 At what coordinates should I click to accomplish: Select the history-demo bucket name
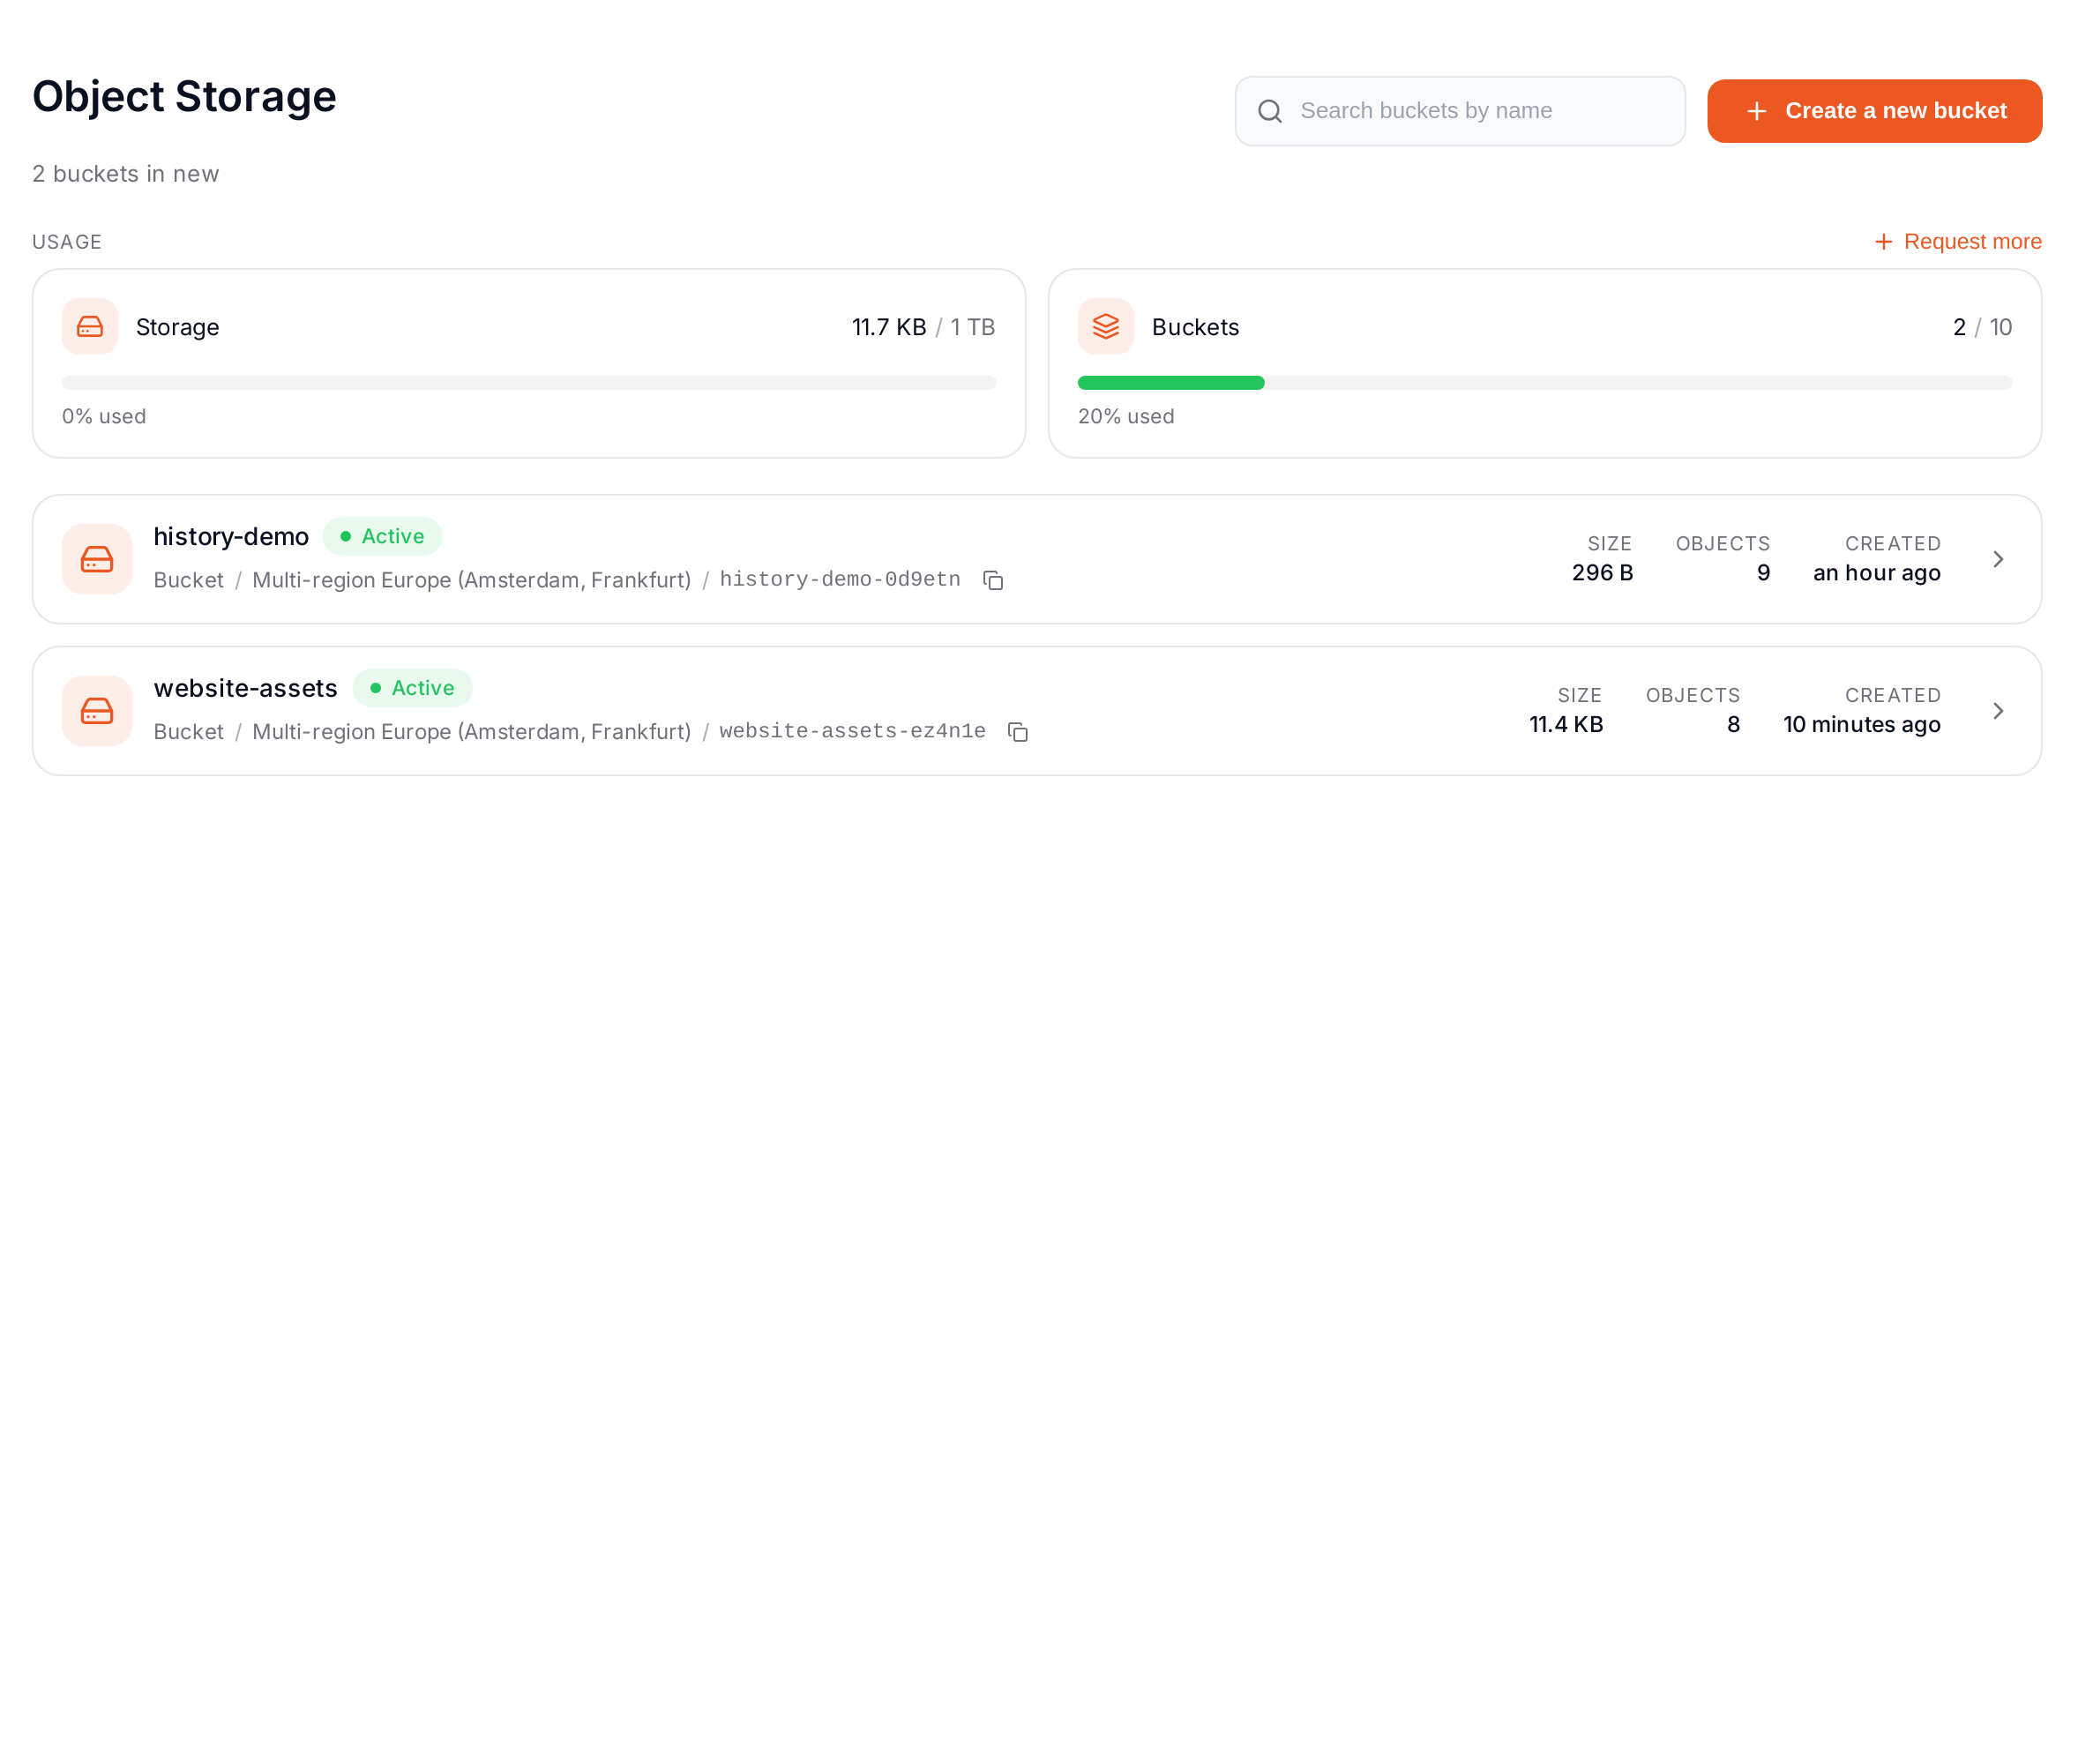(x=231, y=537)
